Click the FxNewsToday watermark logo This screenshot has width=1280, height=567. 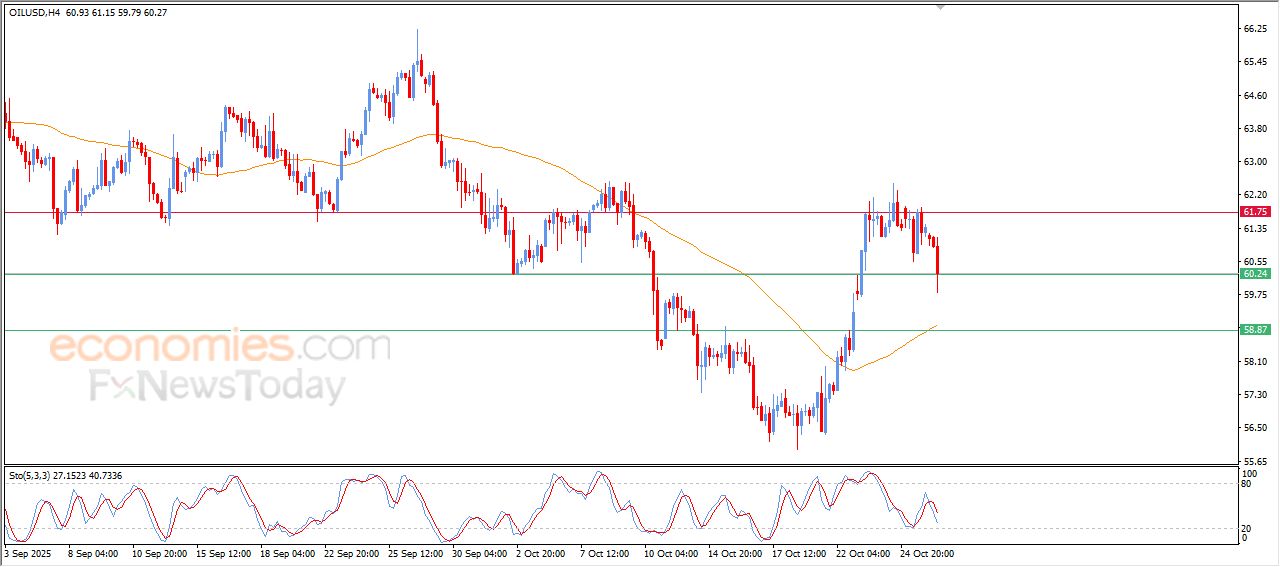[x=218, y=386]
